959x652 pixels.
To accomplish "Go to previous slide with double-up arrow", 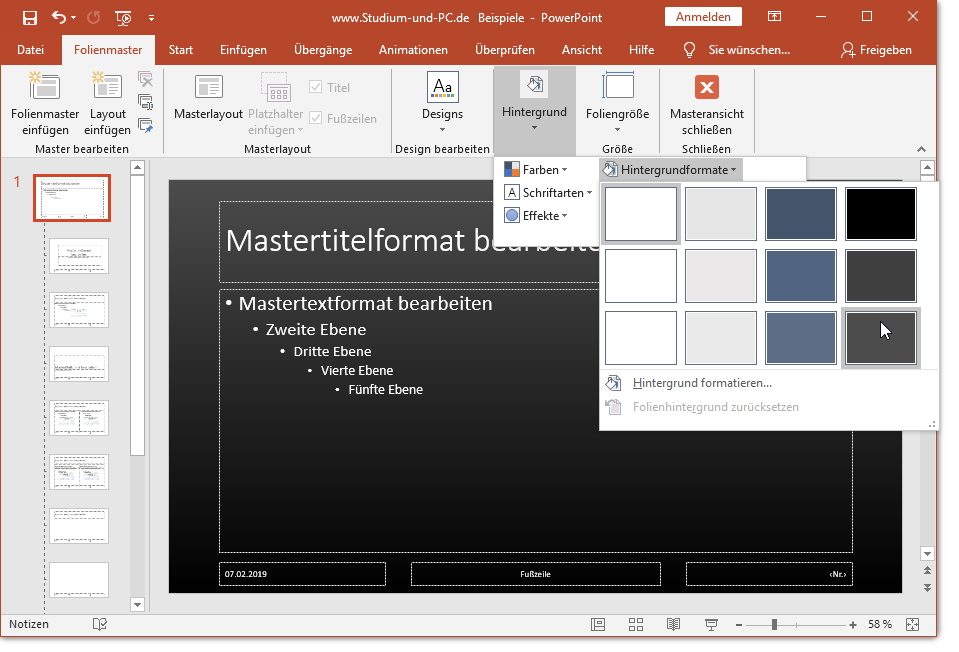I will click(927, 570).
